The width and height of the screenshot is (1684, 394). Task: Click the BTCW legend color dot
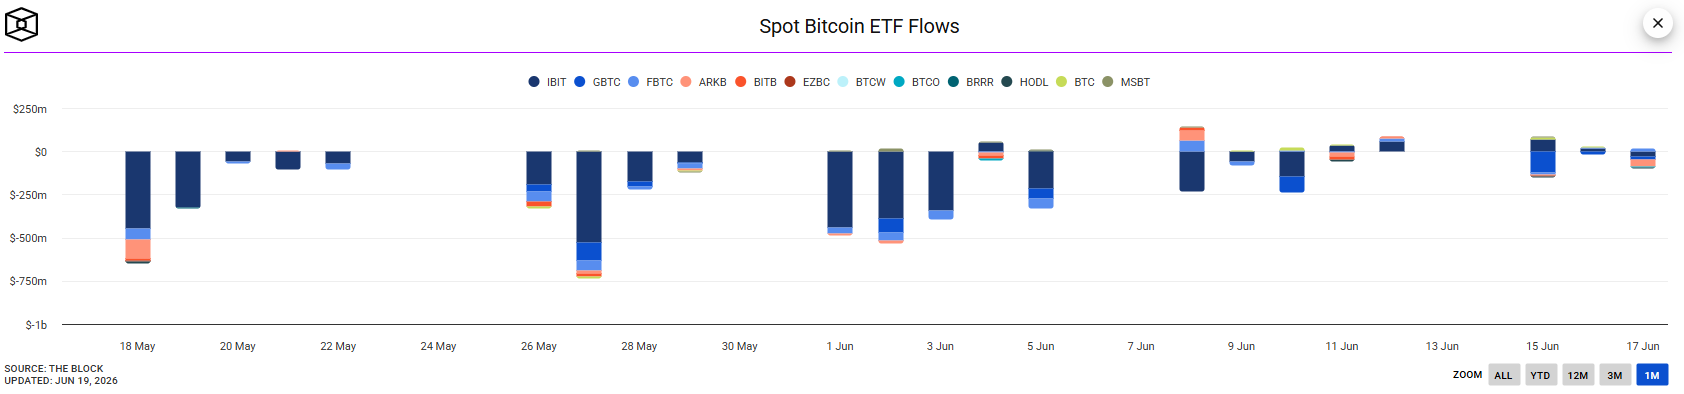coord(843,82)
